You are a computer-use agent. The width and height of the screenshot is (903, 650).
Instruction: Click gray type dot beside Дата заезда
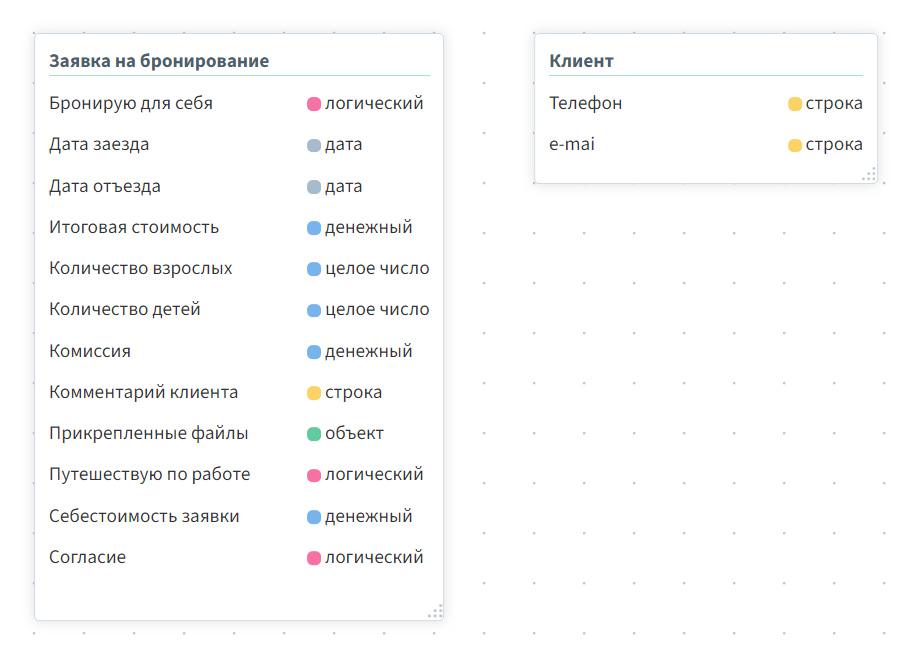point(314,145)
